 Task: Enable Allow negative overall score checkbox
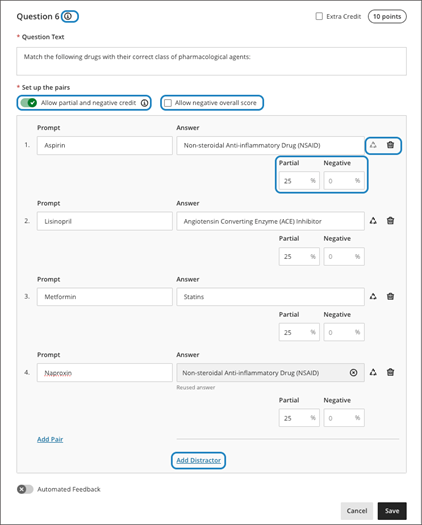coord(168,103)
